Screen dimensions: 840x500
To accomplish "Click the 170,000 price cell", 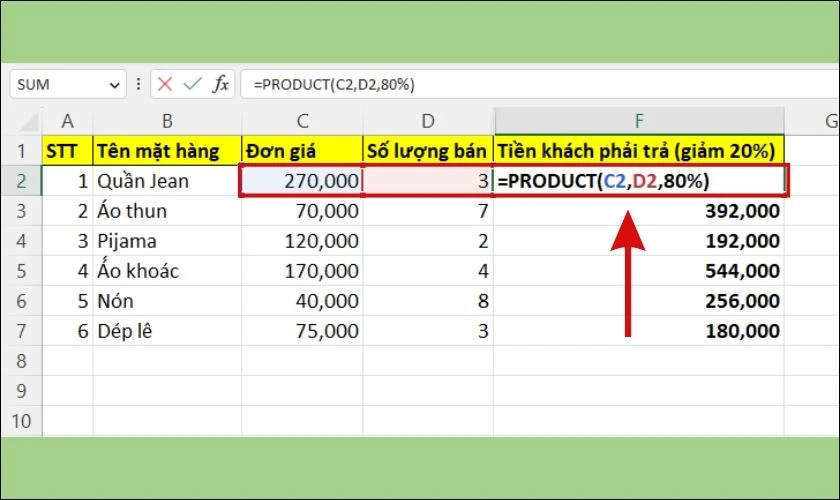I will coord(302,271).
